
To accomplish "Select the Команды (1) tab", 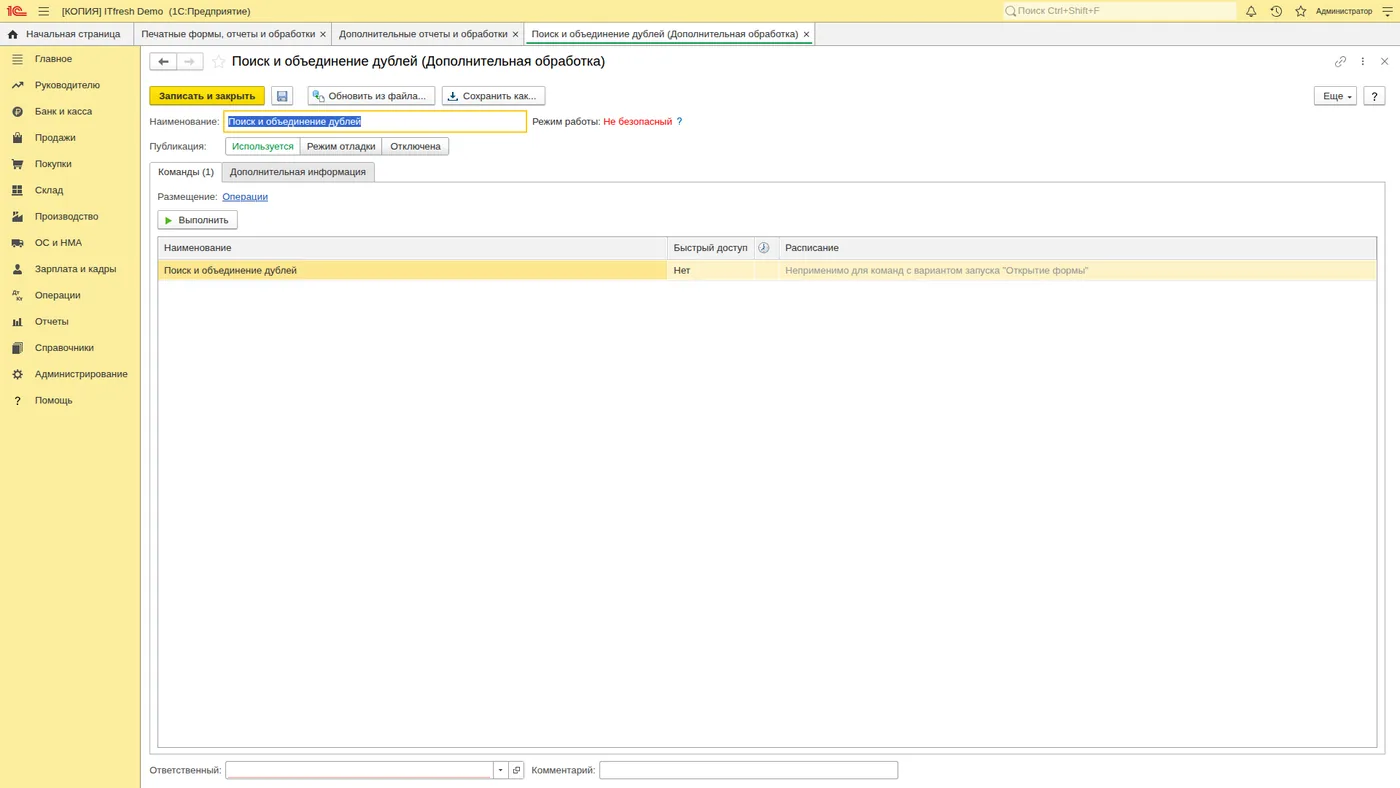I will [186, 172].
